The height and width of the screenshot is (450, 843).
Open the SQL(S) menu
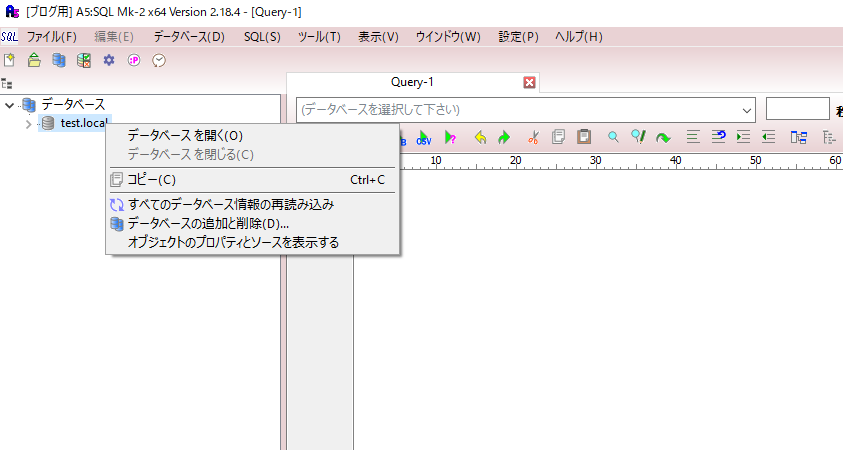(x=262, y=37)
